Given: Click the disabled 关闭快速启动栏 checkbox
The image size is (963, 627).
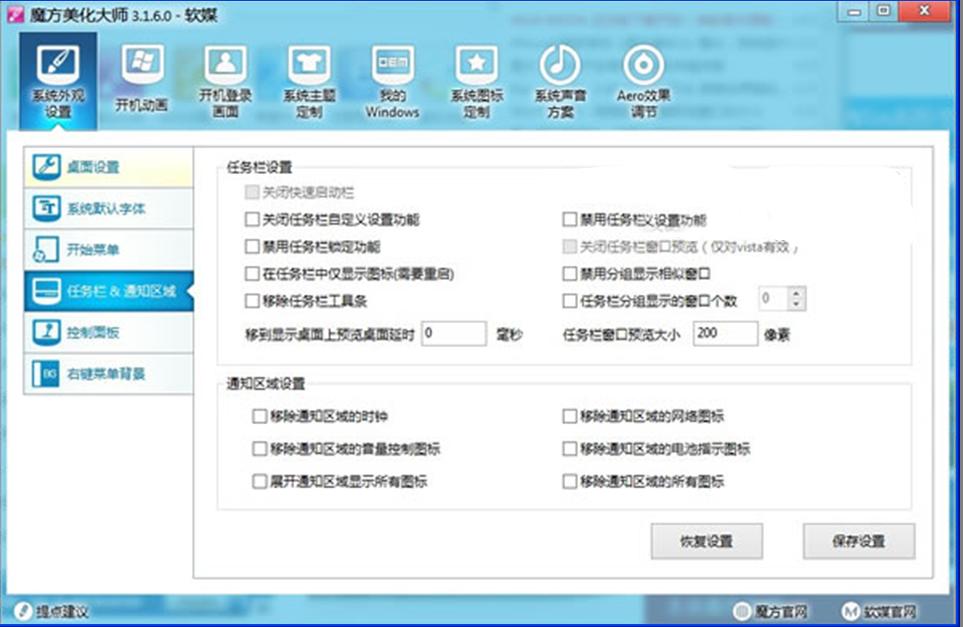Looking at the screenshot, I should coord(252,192).
